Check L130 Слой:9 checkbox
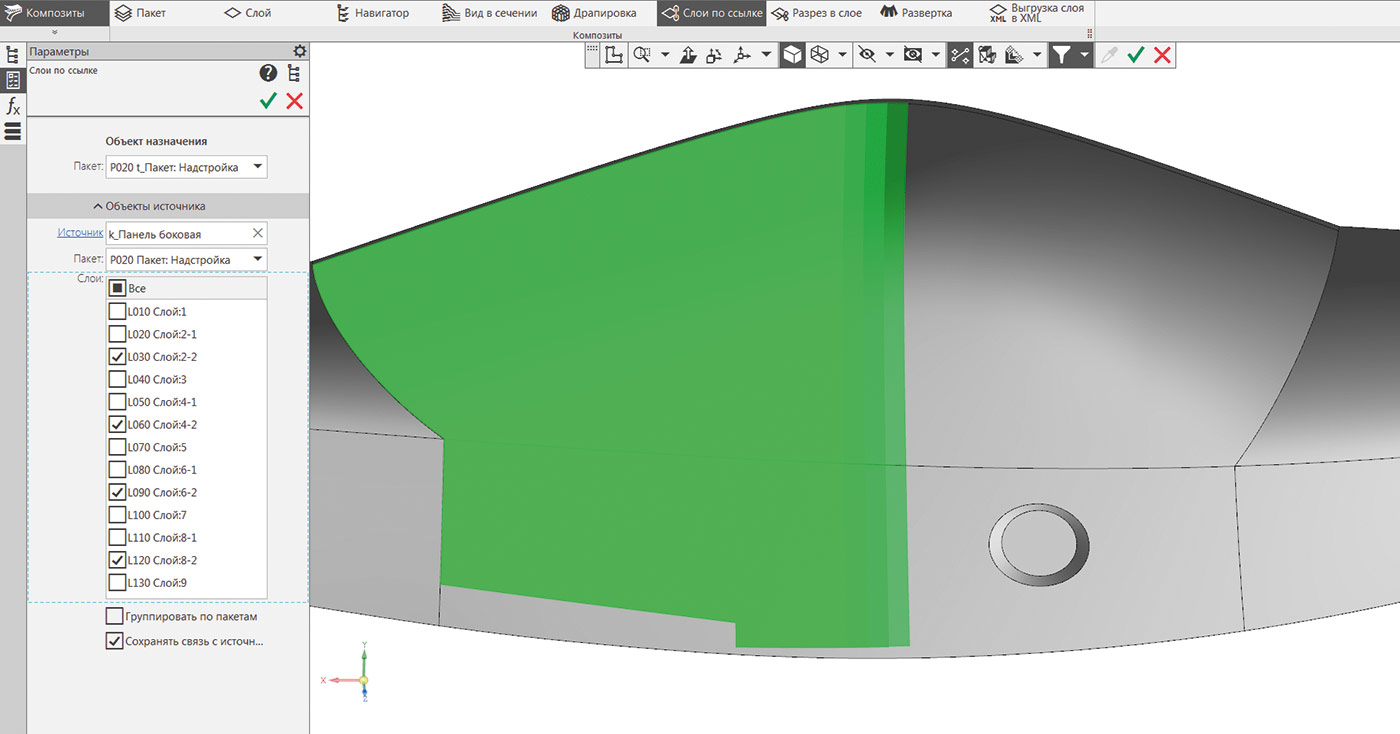 117,583
